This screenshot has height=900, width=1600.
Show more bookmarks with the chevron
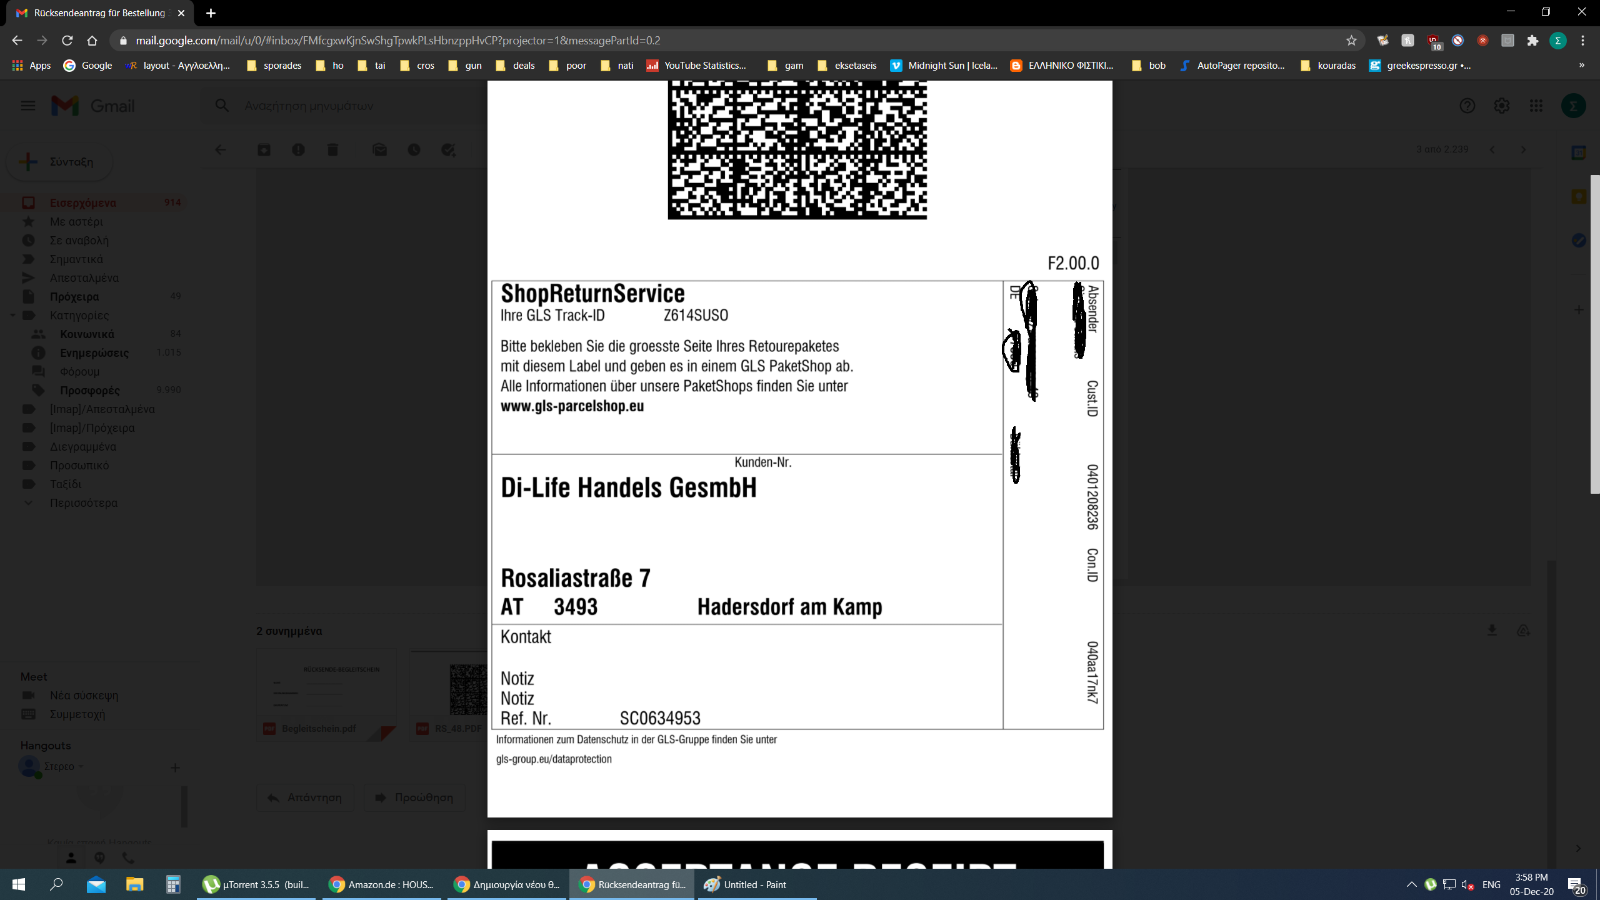pos(1581,65)
